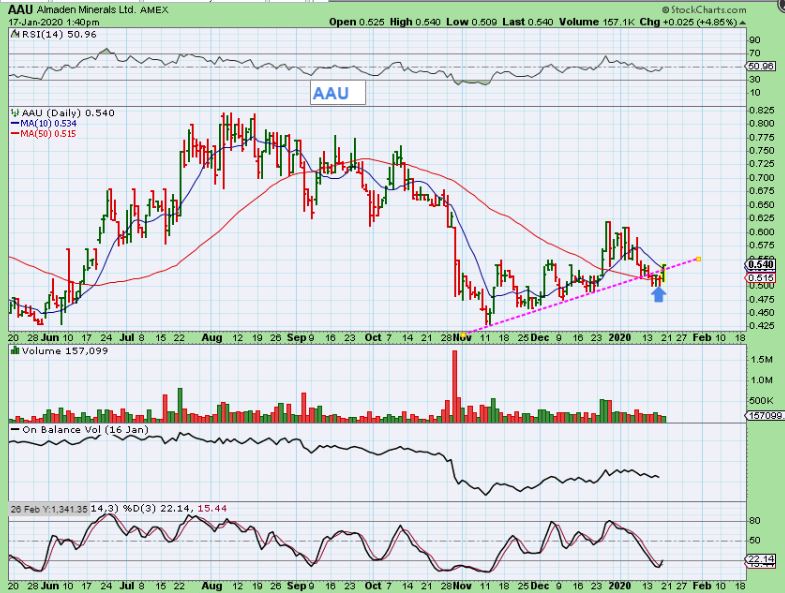Click 'Dec' on the price panel date axis
Screen dimensions: 785x593
click(540, 338)
